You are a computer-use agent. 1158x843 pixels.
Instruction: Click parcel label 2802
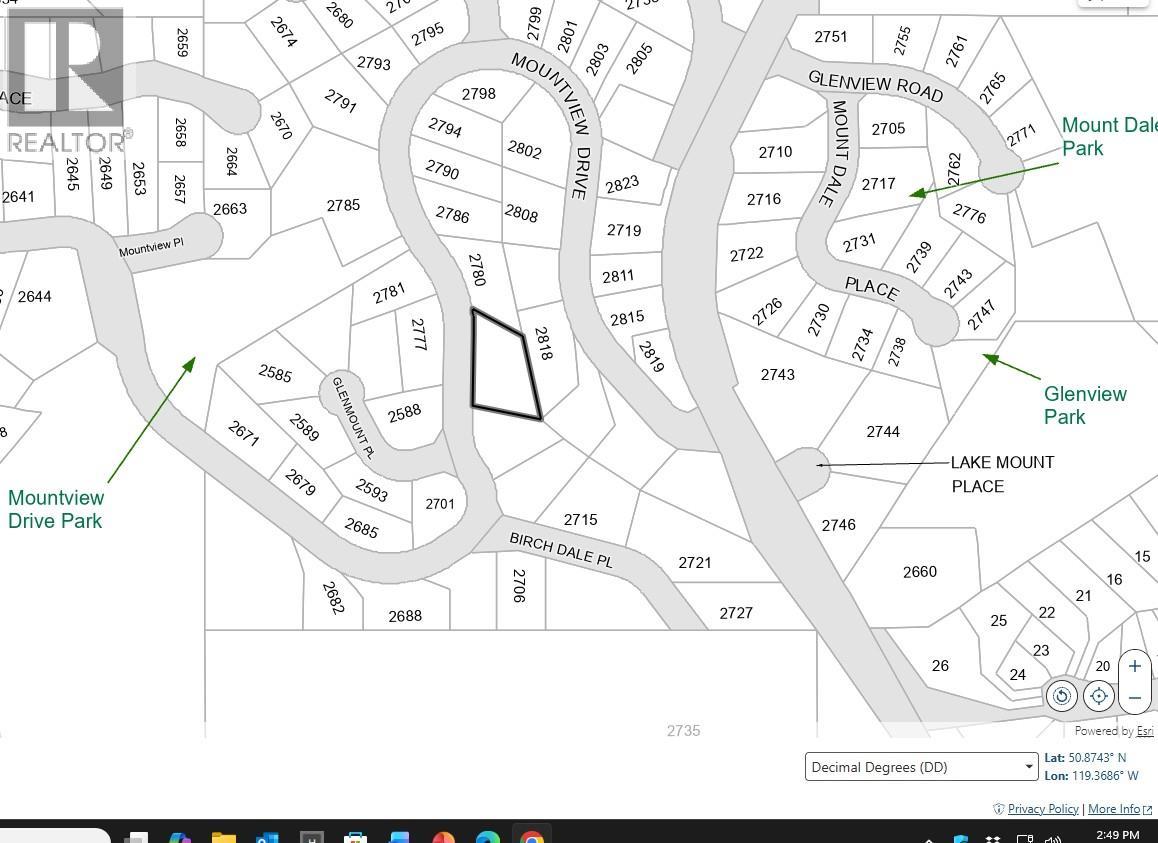pyautogui.click(x=524, y=149)
